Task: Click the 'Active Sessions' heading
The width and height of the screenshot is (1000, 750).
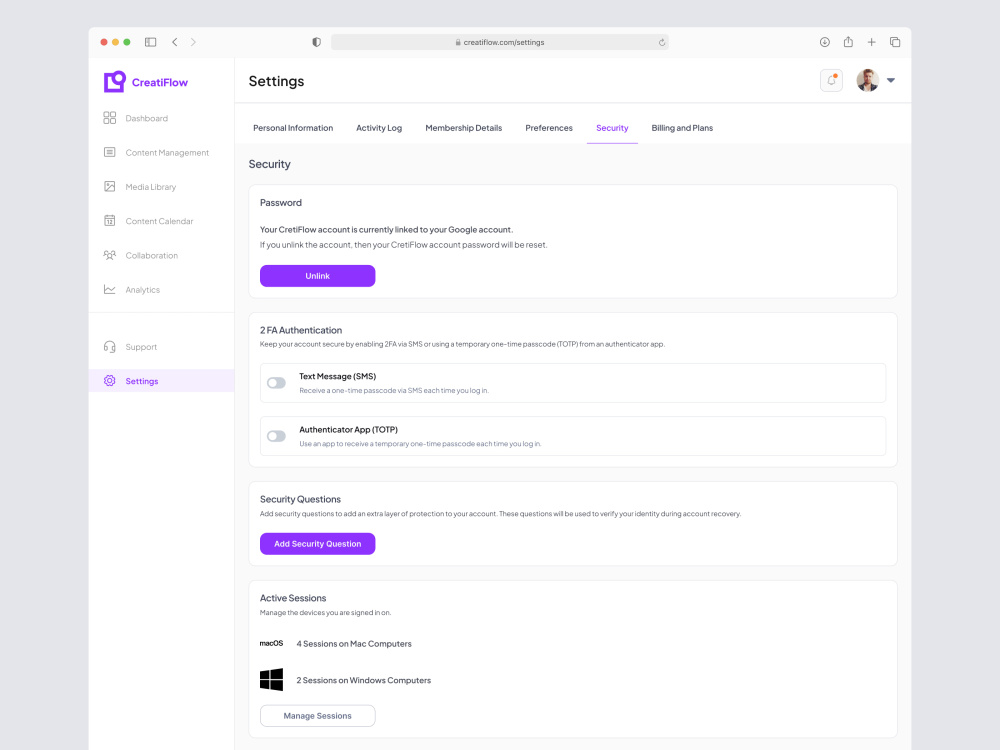Action: [x=293, y=598]
